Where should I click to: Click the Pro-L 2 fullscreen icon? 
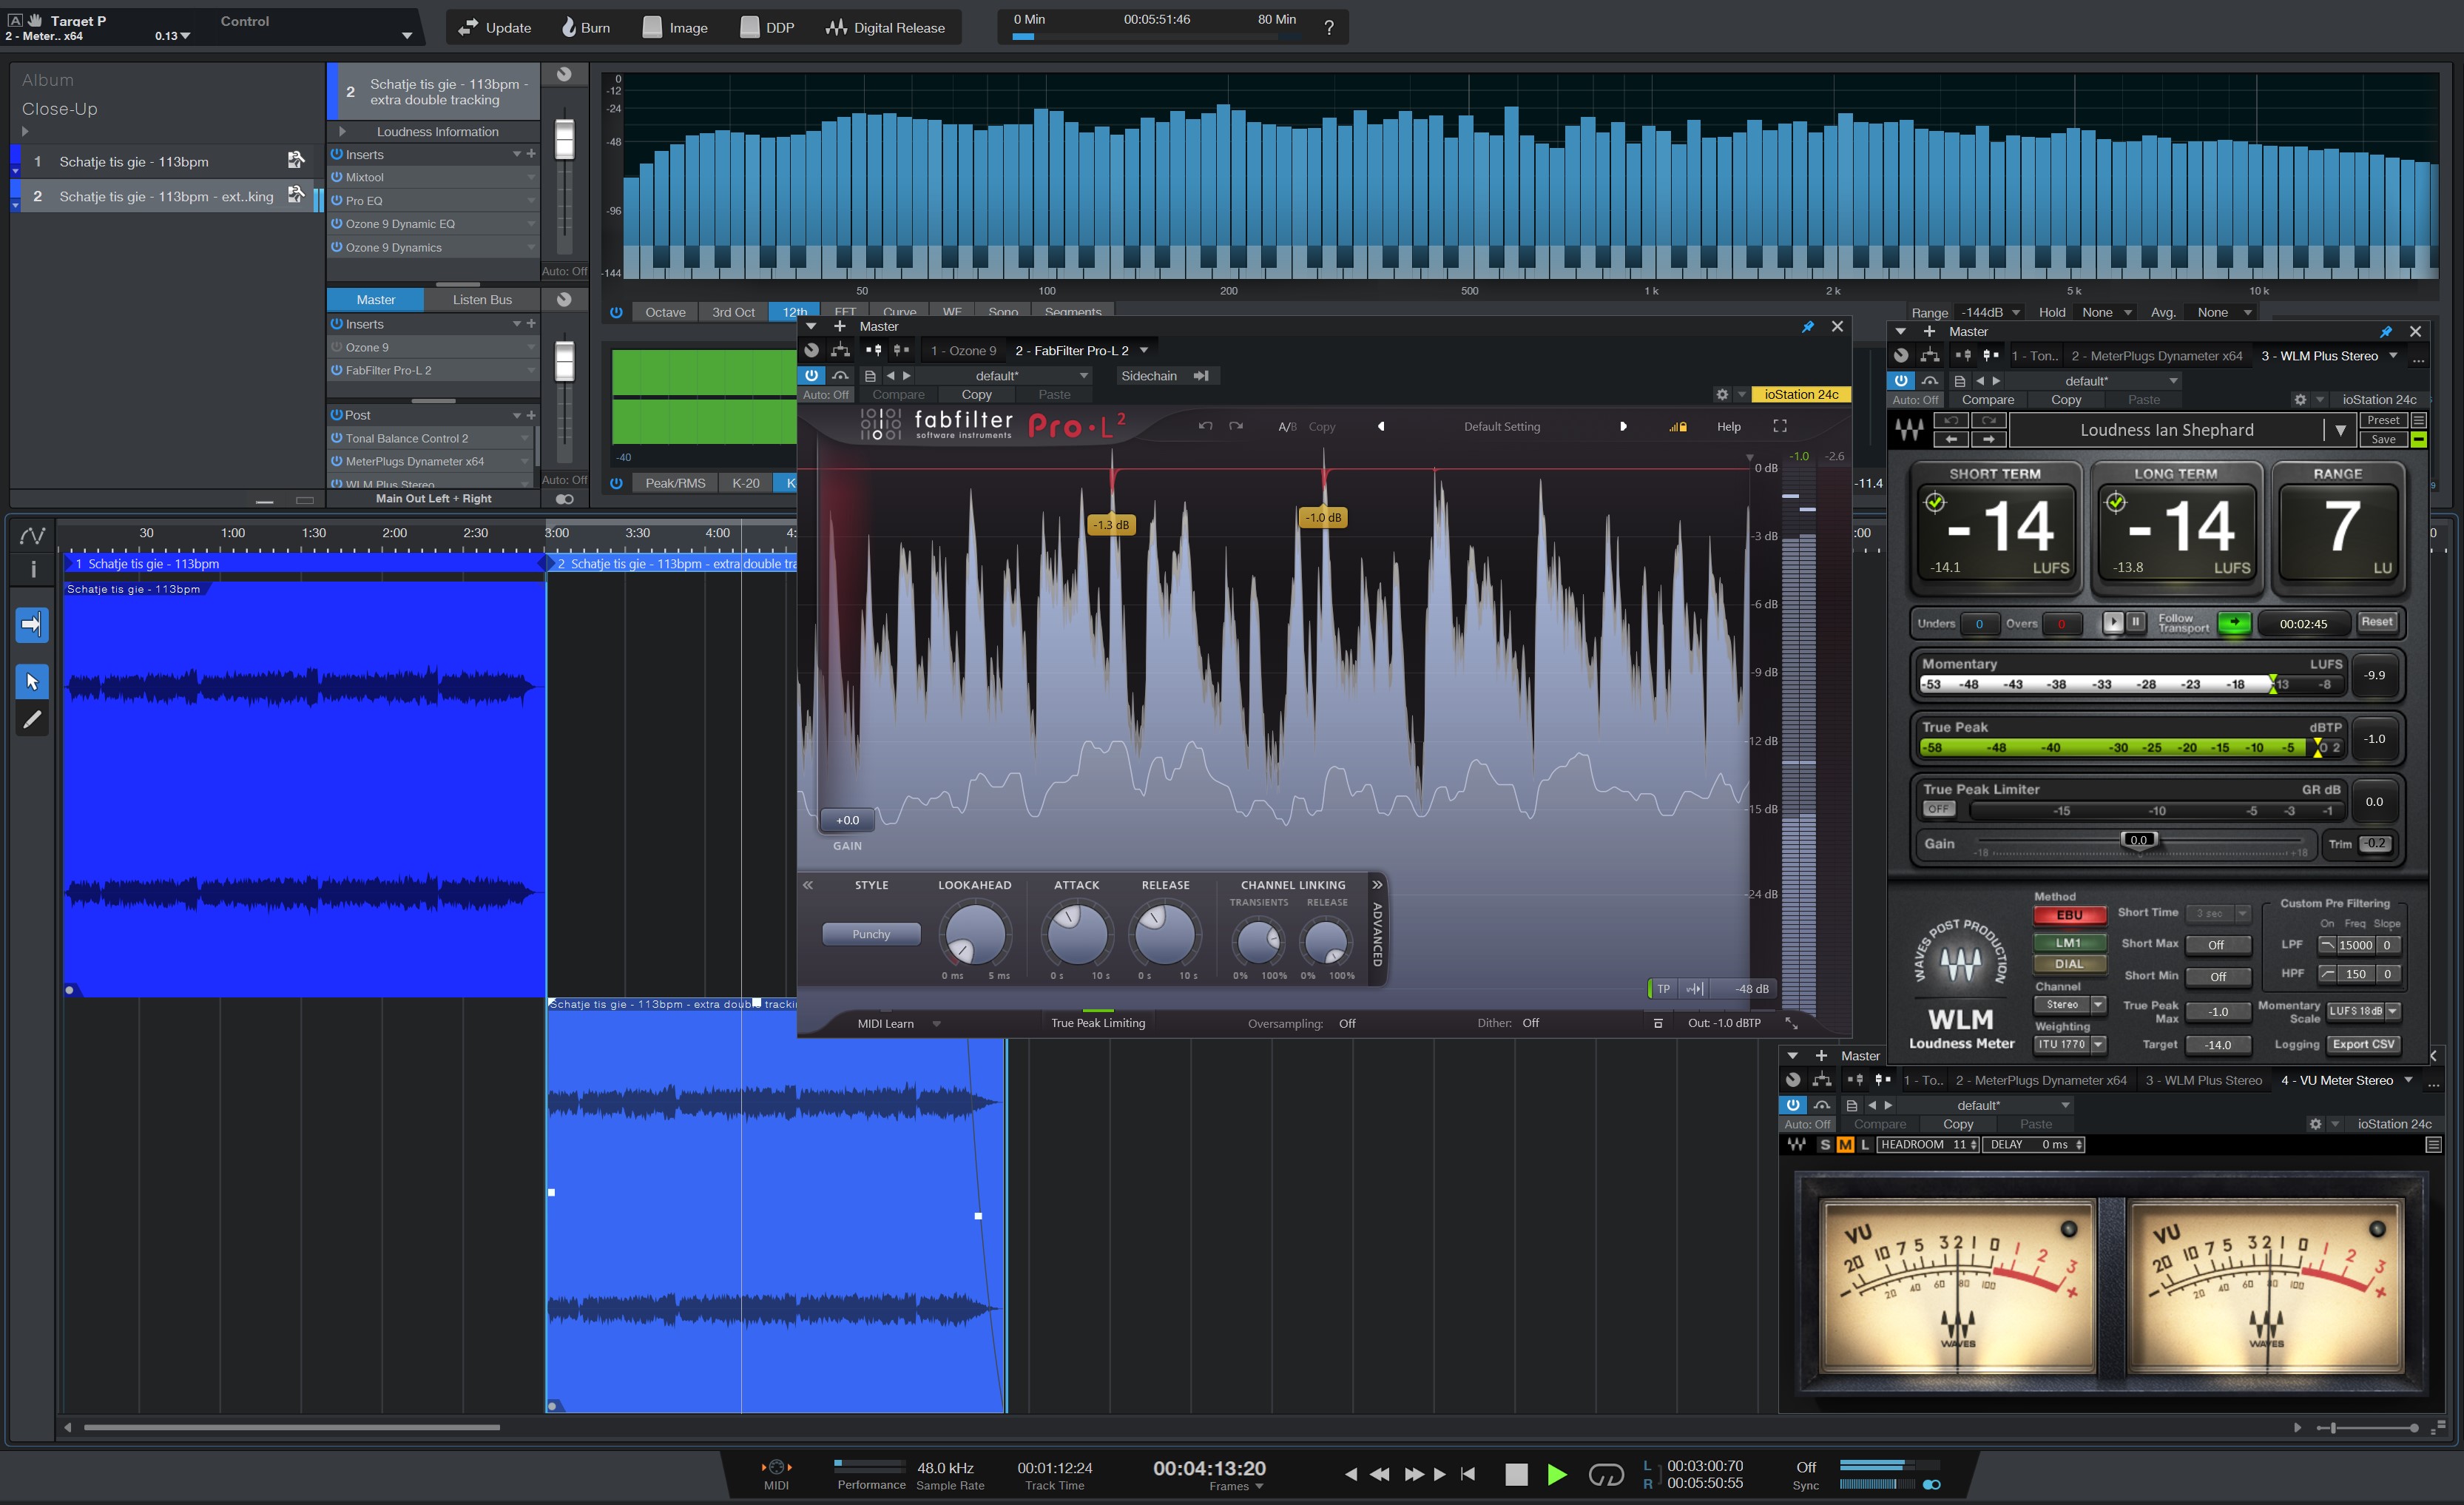tap(1779, 426)
